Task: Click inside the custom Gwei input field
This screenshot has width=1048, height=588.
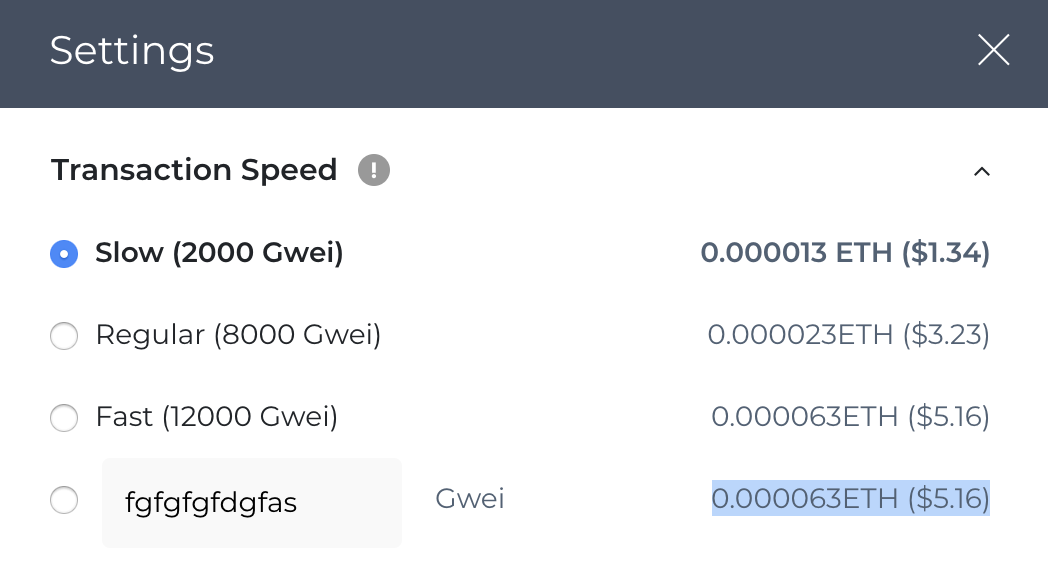Action: [x=251, y=500]
